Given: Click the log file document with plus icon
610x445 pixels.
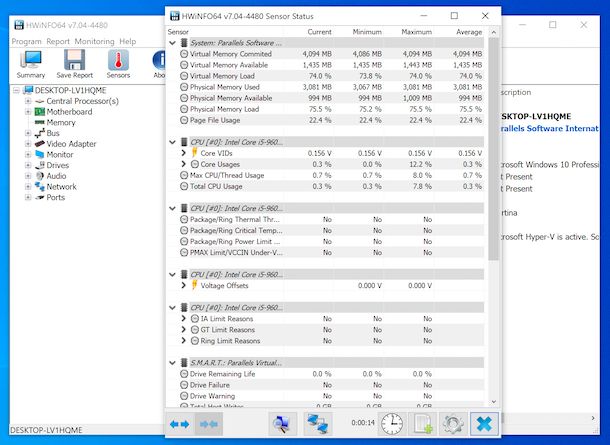Looking at the screenshot, I should pos(423,424).
